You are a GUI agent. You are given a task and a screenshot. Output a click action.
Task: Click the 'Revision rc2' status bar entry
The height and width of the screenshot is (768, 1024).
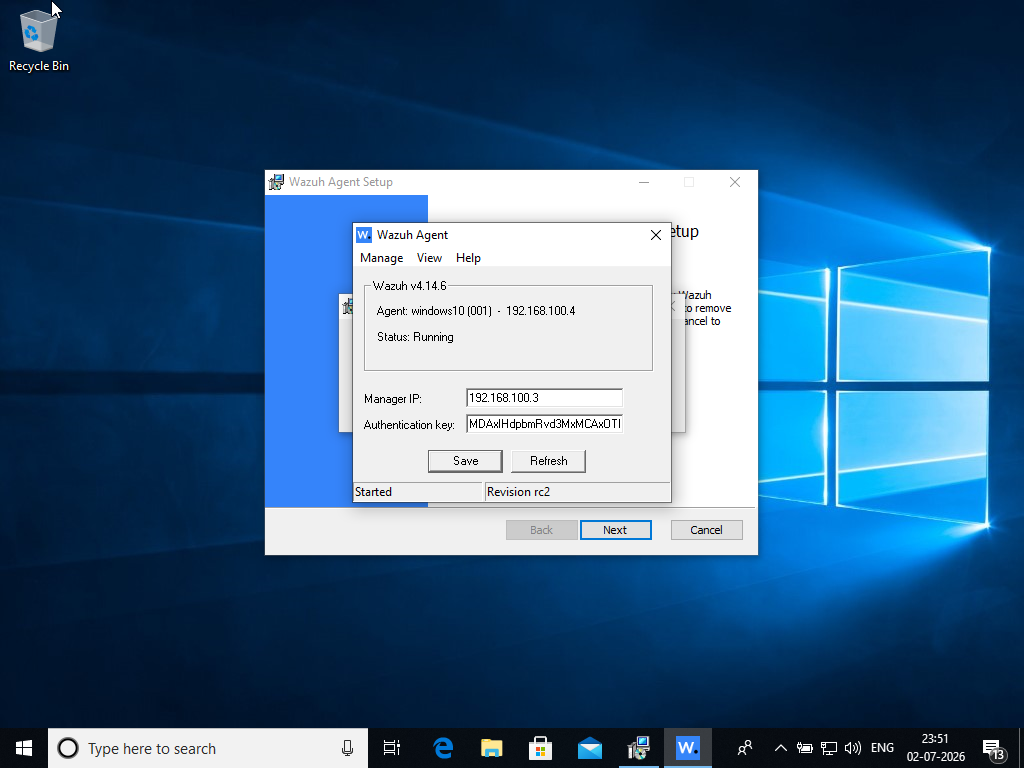click(x=577, y=492)
